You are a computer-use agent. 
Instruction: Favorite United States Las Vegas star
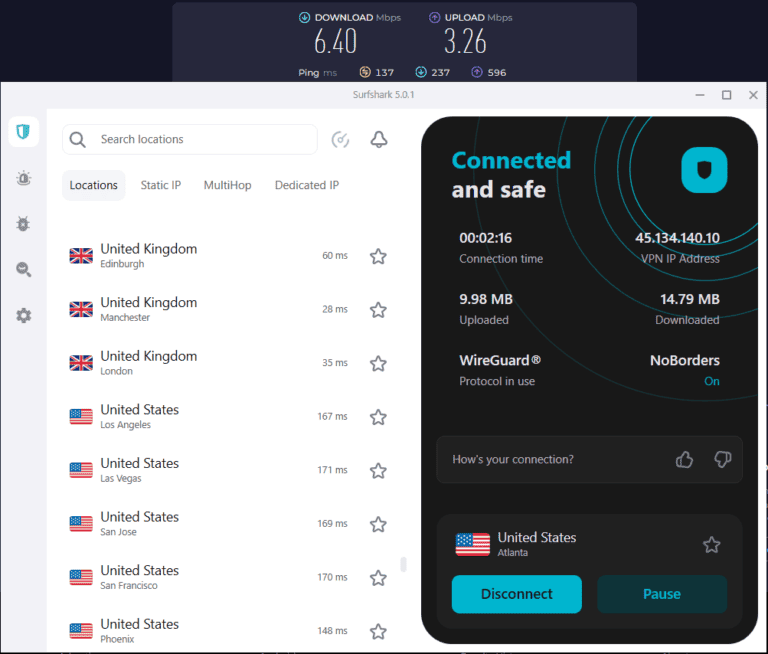coord(378,471)
